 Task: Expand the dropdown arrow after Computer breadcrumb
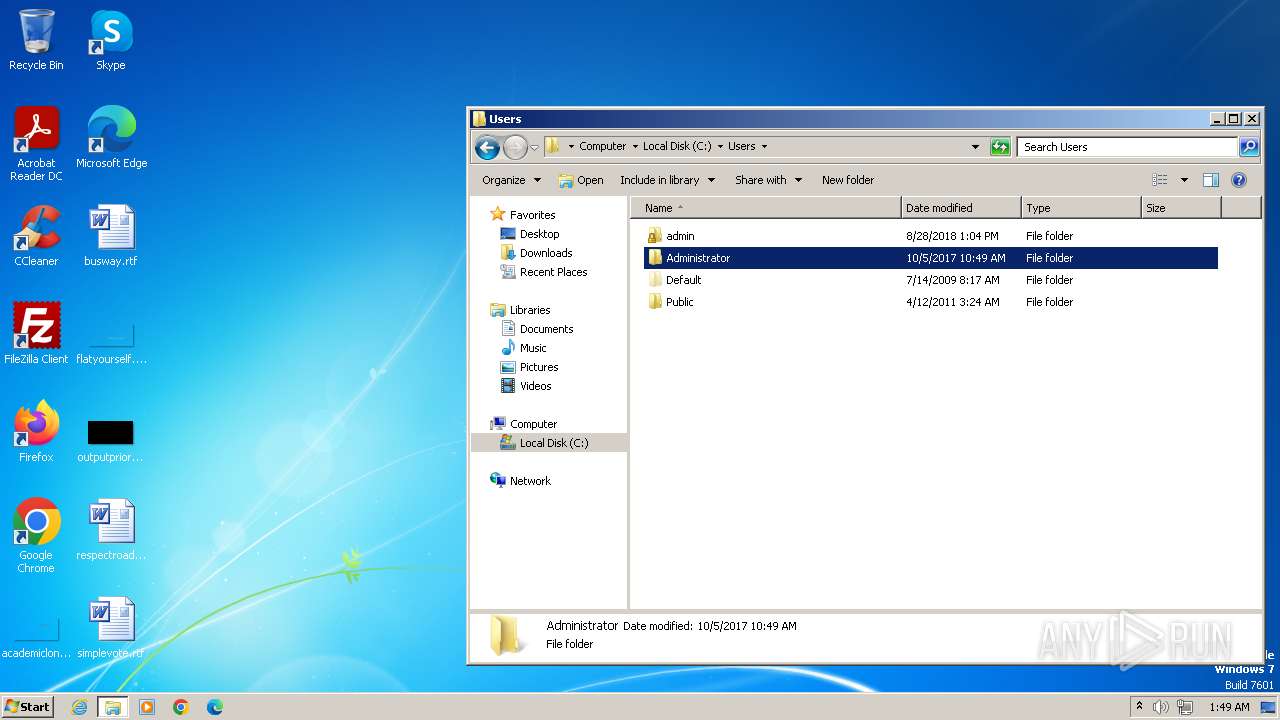click(x=635, y=146)
